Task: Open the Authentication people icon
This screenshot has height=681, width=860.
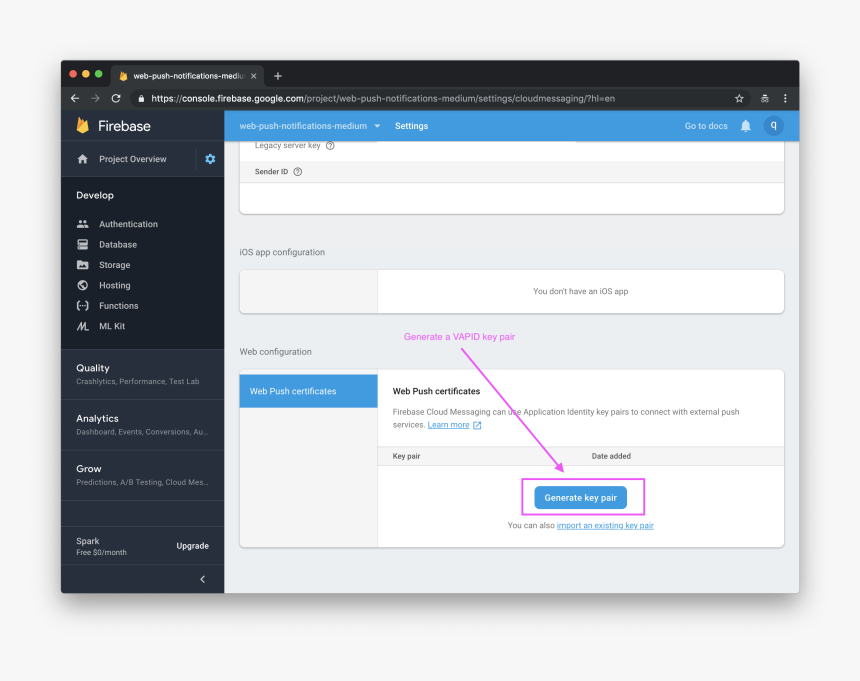Action: click(83, 224)
